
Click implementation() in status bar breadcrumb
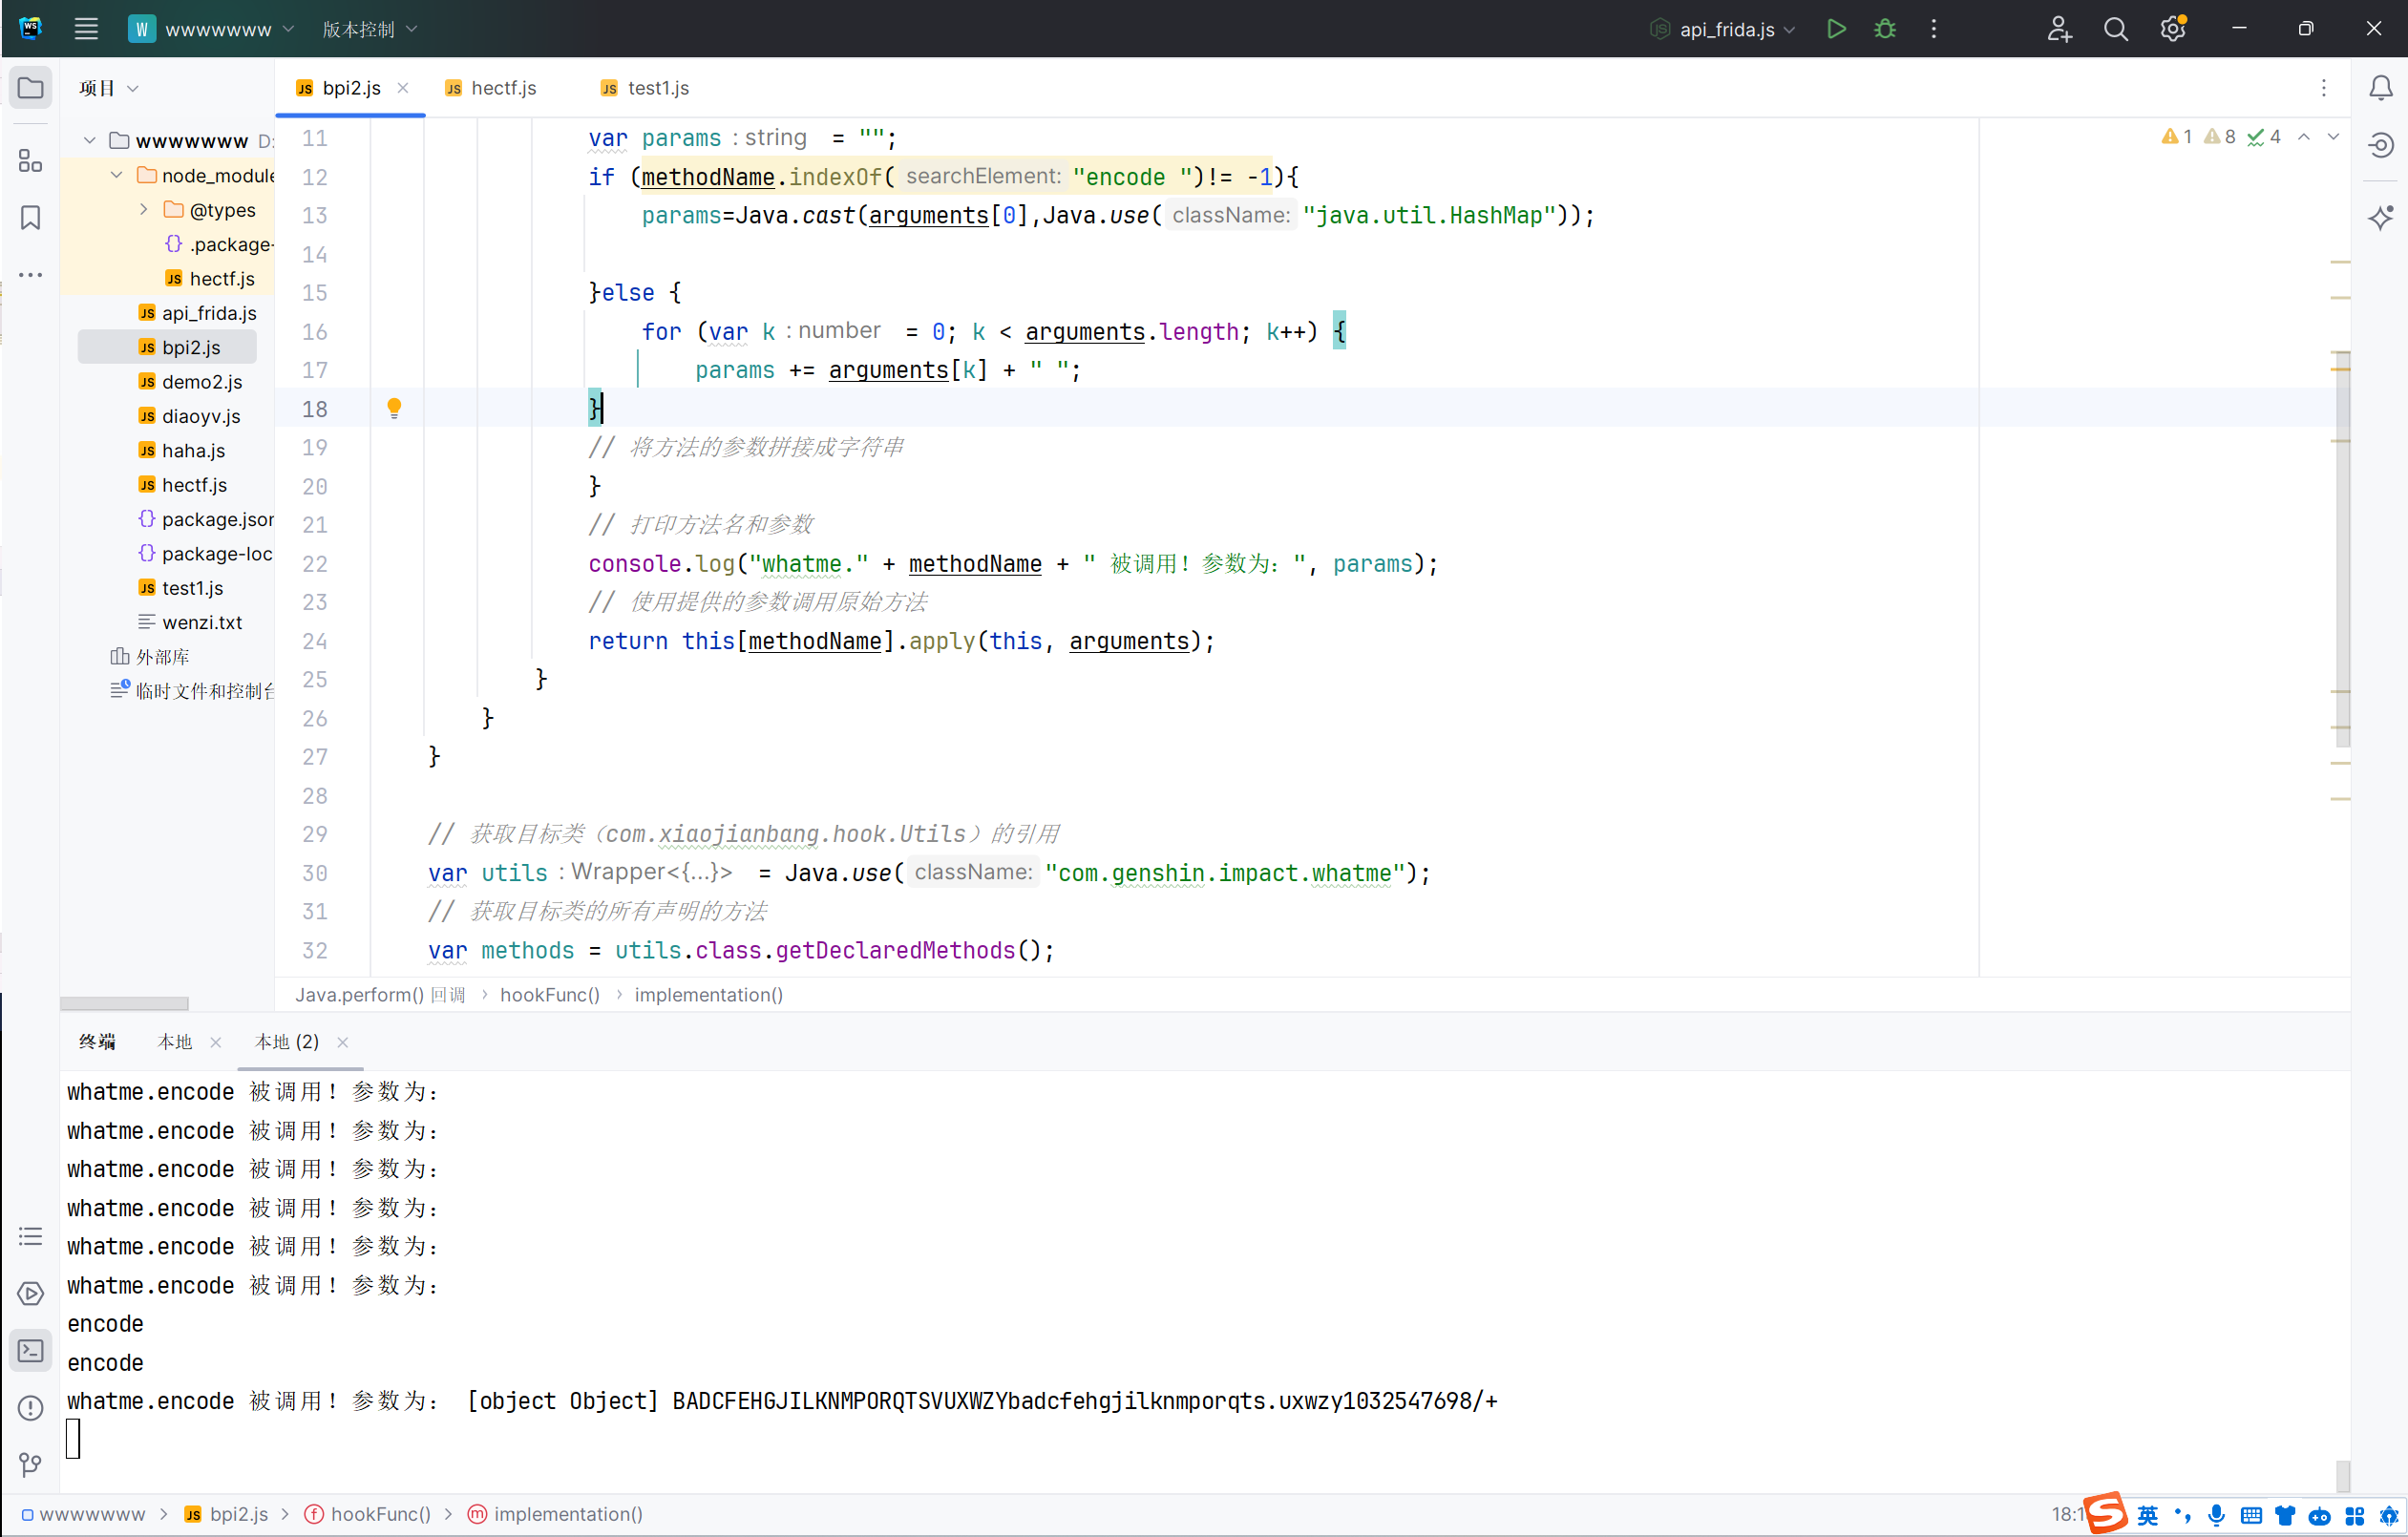pyautogui.click(x=556, y=1514)
